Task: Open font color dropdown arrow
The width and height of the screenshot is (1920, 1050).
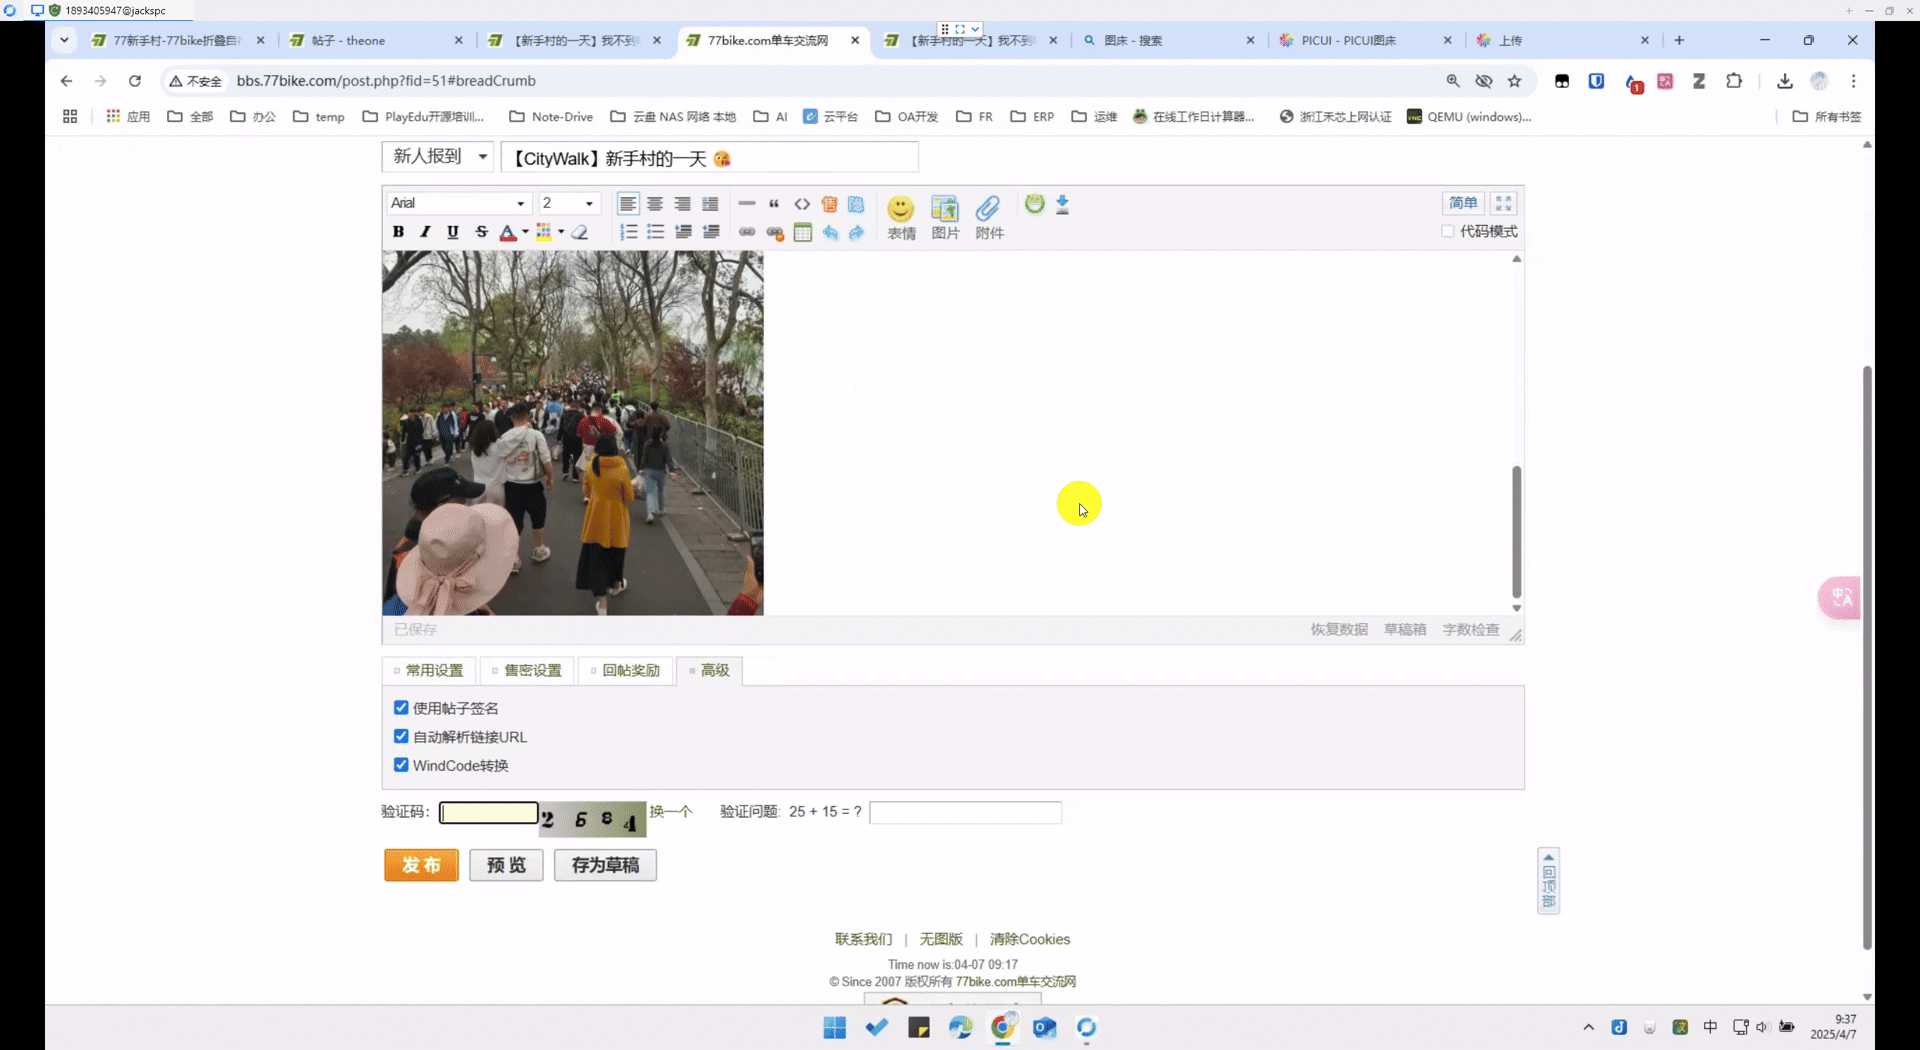Action: (525, 232)
